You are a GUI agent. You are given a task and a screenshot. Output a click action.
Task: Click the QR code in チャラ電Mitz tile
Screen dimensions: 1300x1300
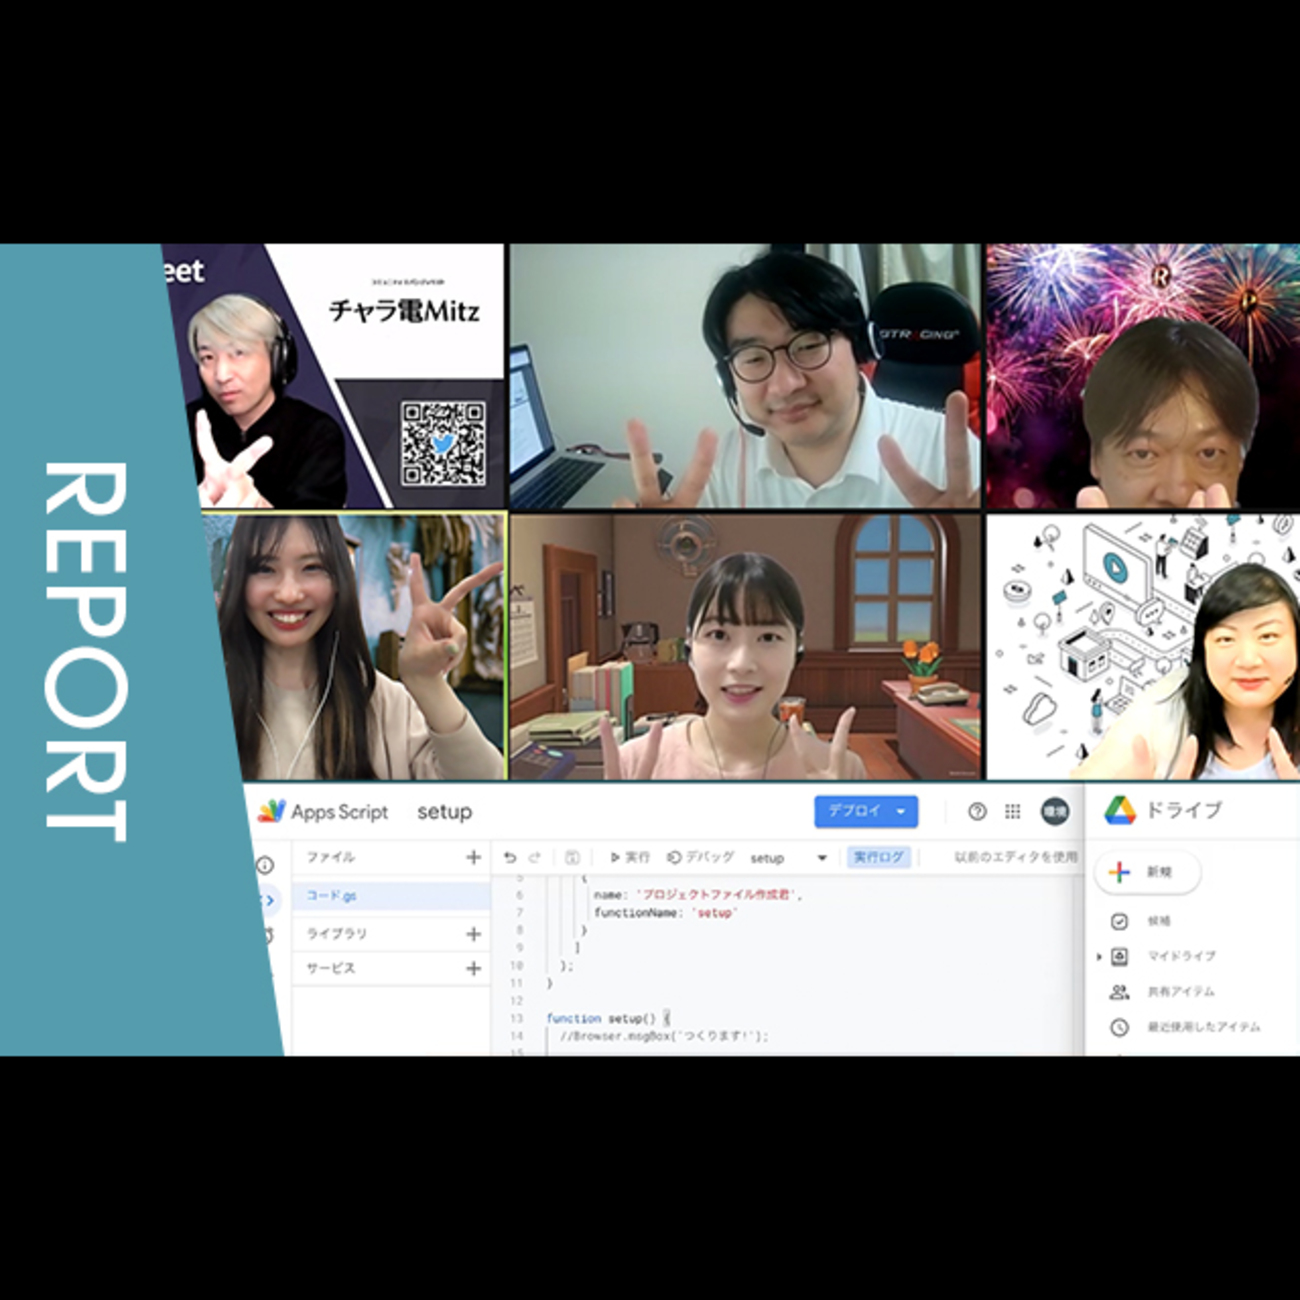[x=443, y=444]
